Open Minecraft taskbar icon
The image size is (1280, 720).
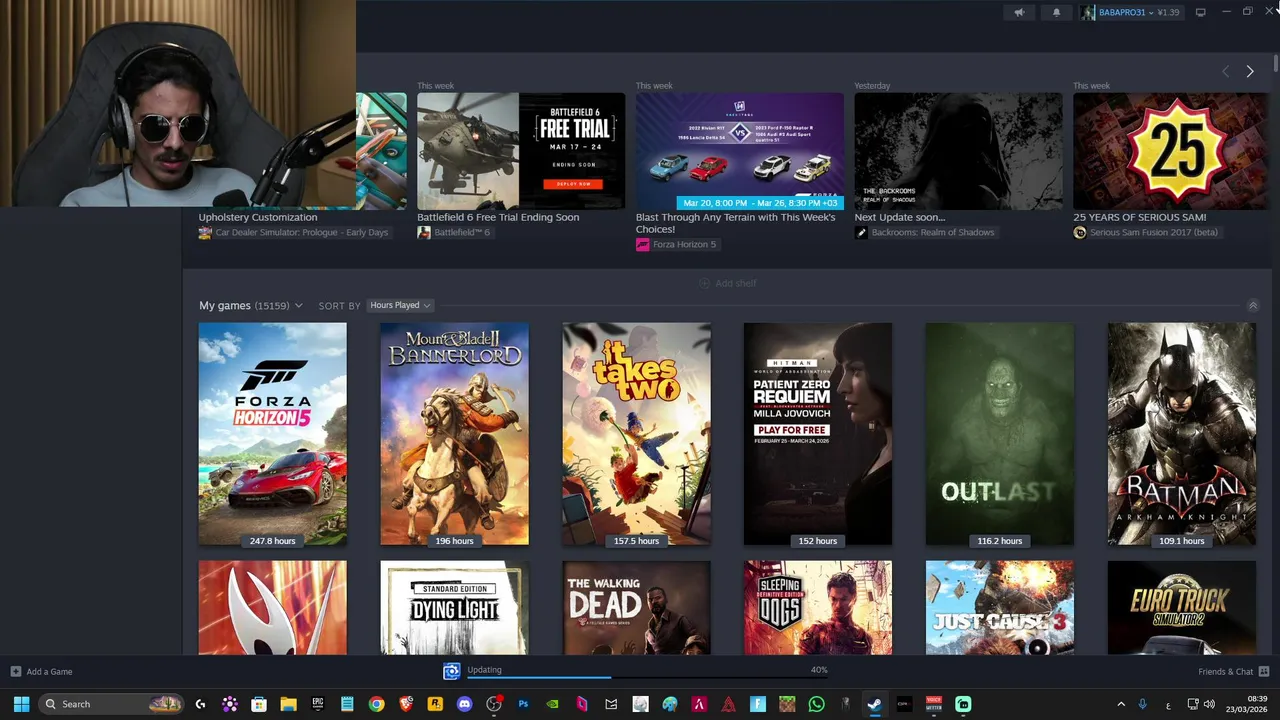(787, 704)
